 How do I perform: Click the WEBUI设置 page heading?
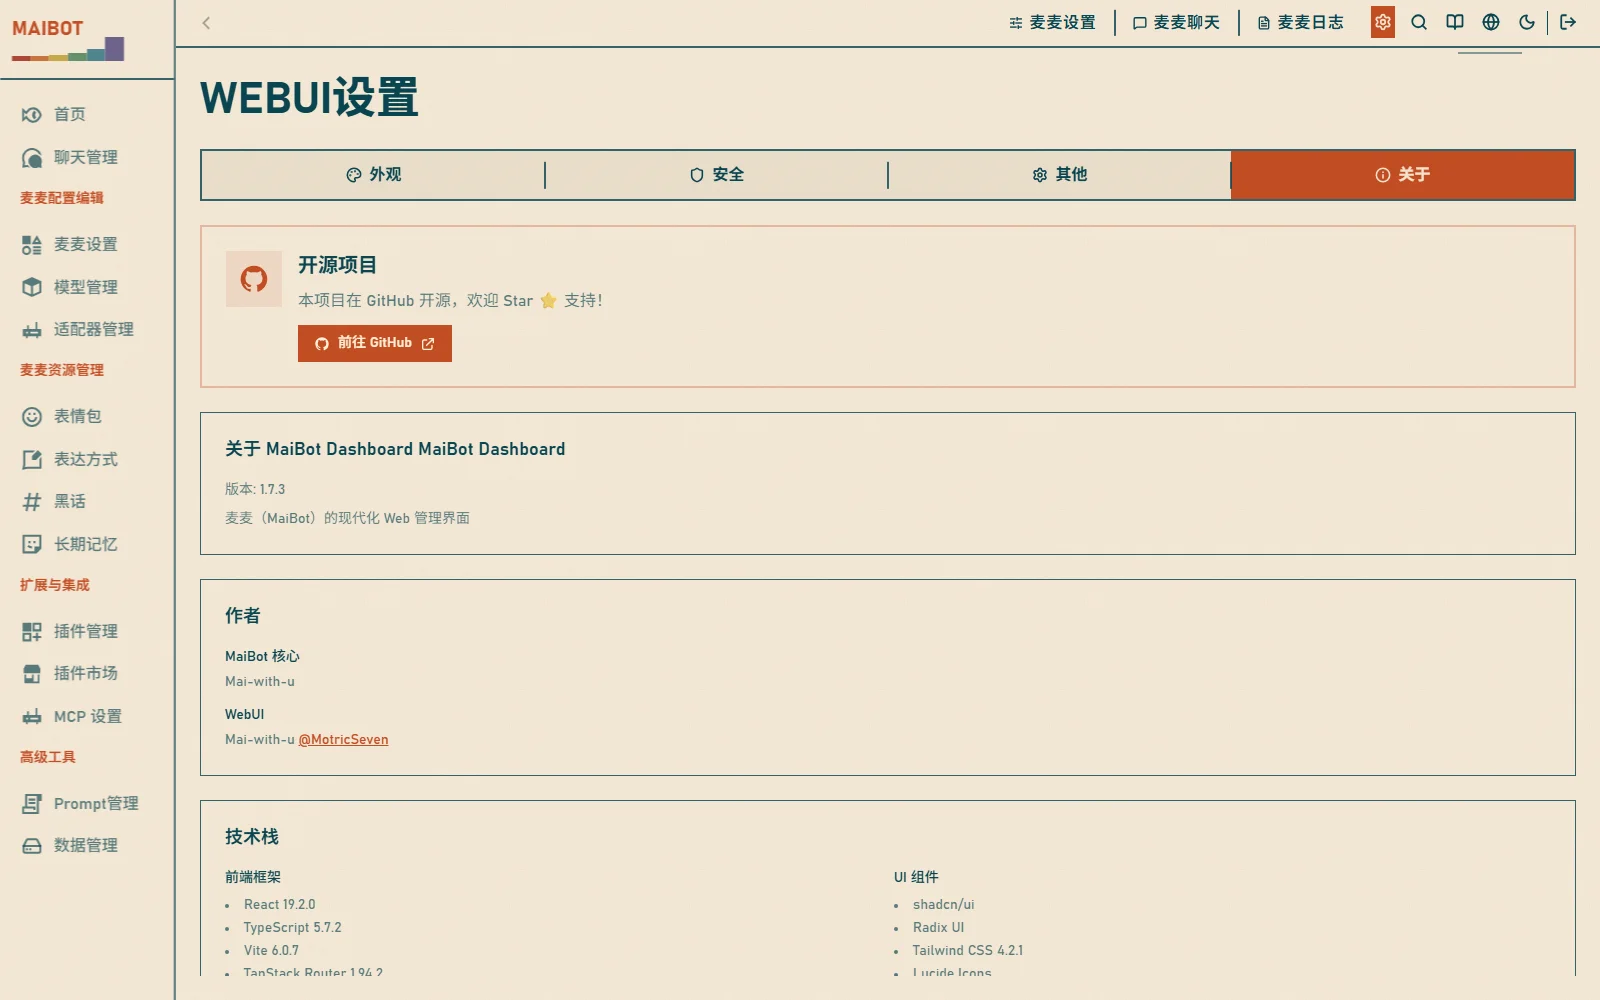click(x=309, y=98)
